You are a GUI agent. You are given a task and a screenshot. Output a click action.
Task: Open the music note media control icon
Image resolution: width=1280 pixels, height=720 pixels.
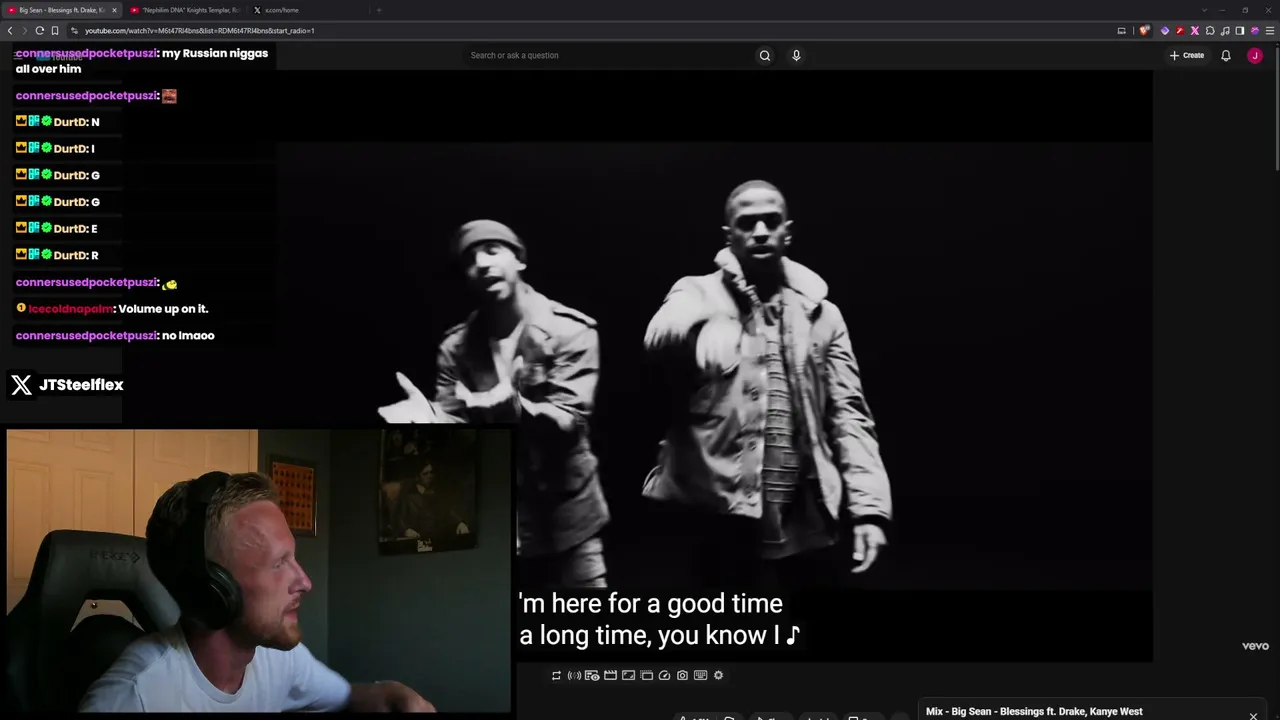click(1225, 31)
